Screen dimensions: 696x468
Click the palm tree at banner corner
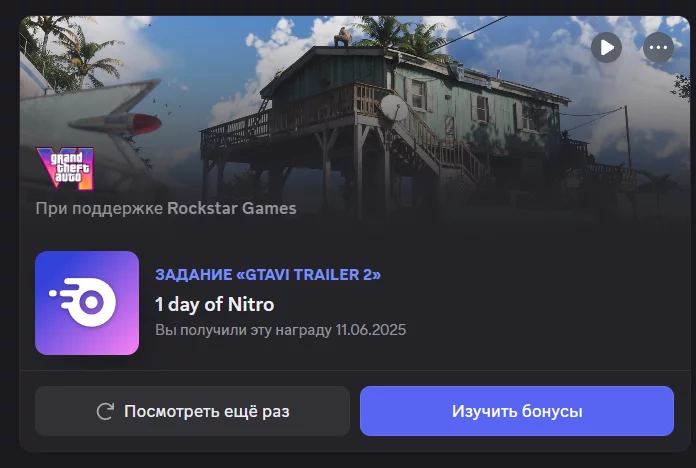[67, 47]
